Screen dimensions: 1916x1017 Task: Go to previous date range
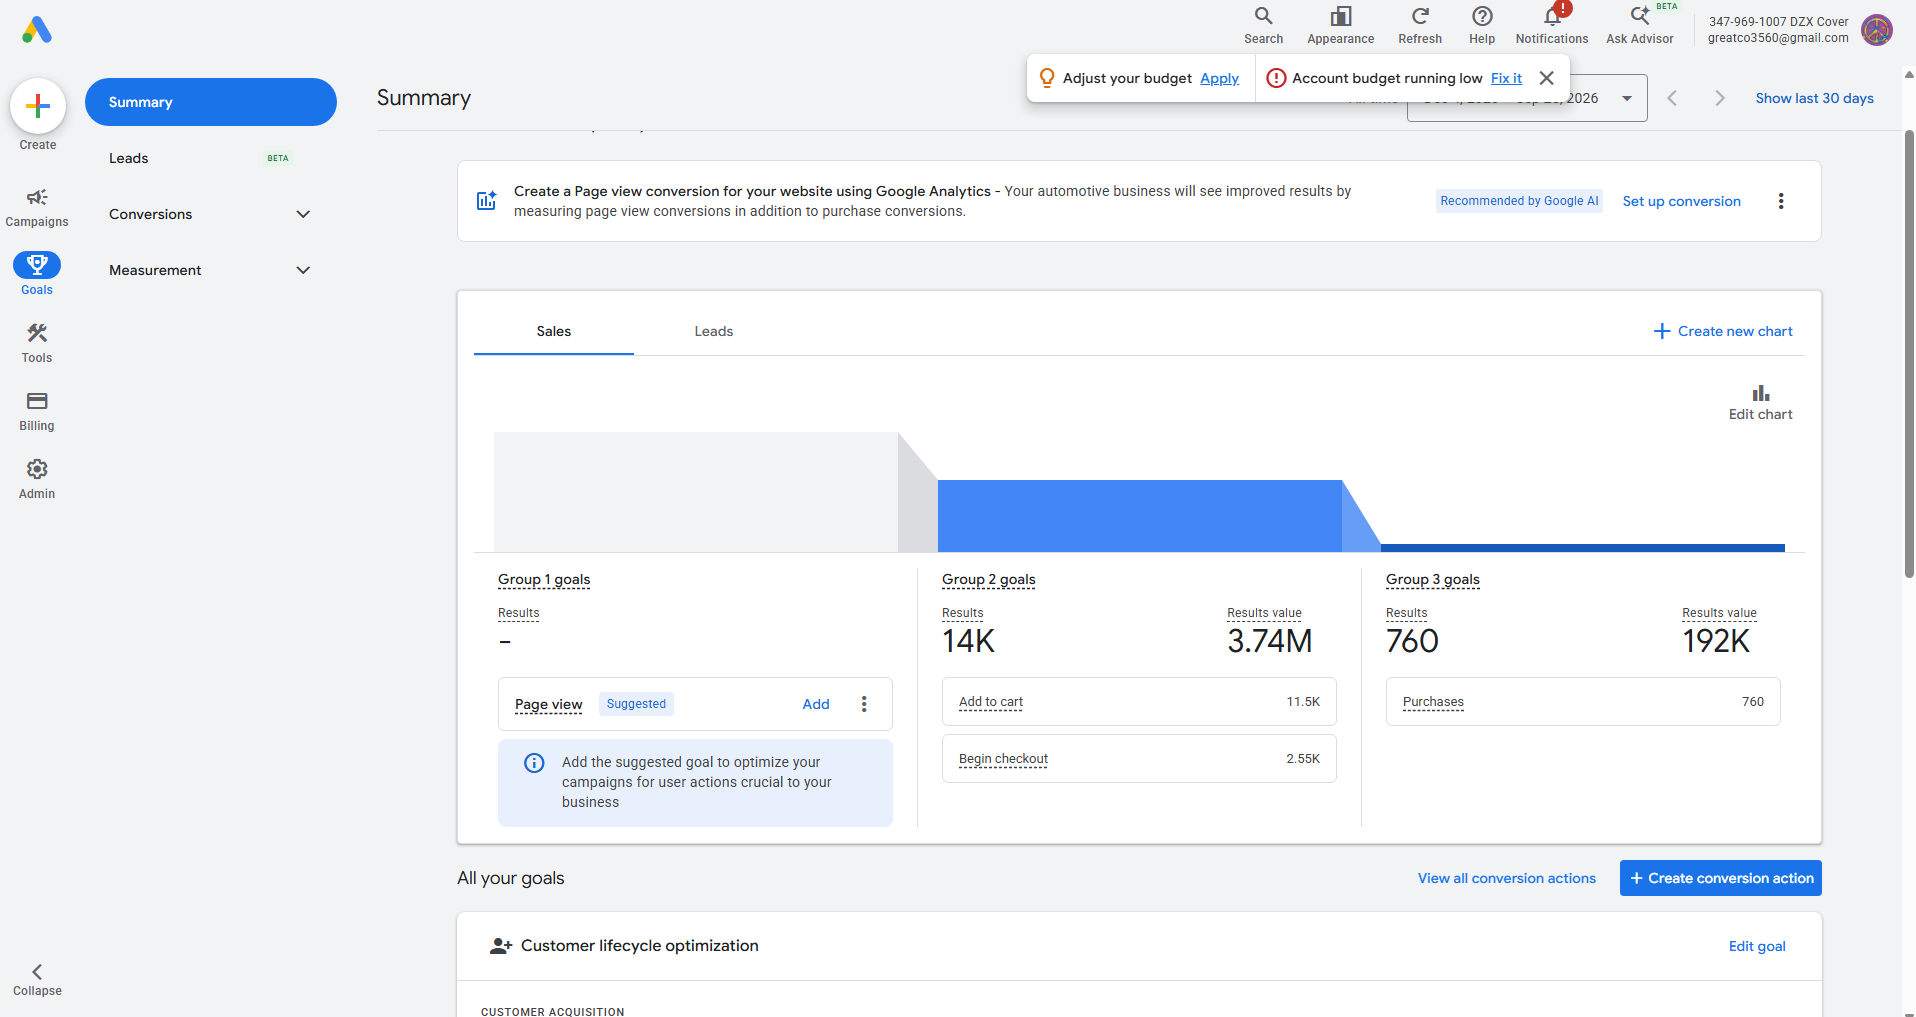(x=1672, y=98)
